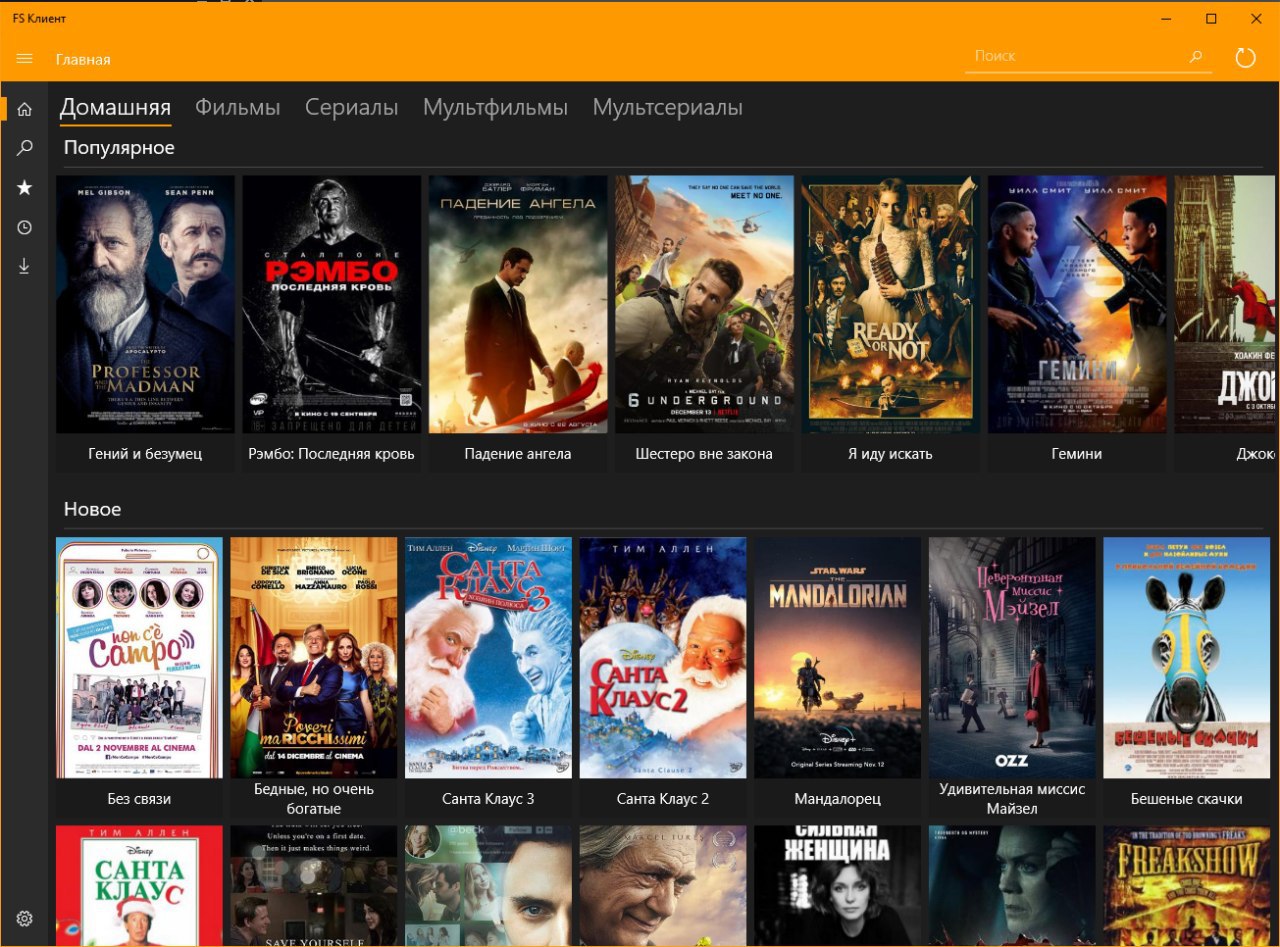1280x947 pixels.
Task: Open the Без связи poster
Action: [x=139, y=658]
